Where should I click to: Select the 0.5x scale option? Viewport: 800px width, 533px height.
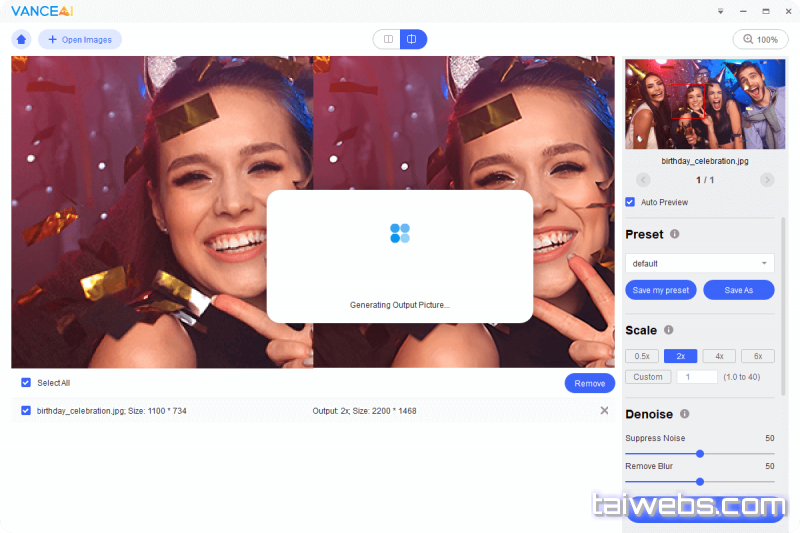pos(642,356)
